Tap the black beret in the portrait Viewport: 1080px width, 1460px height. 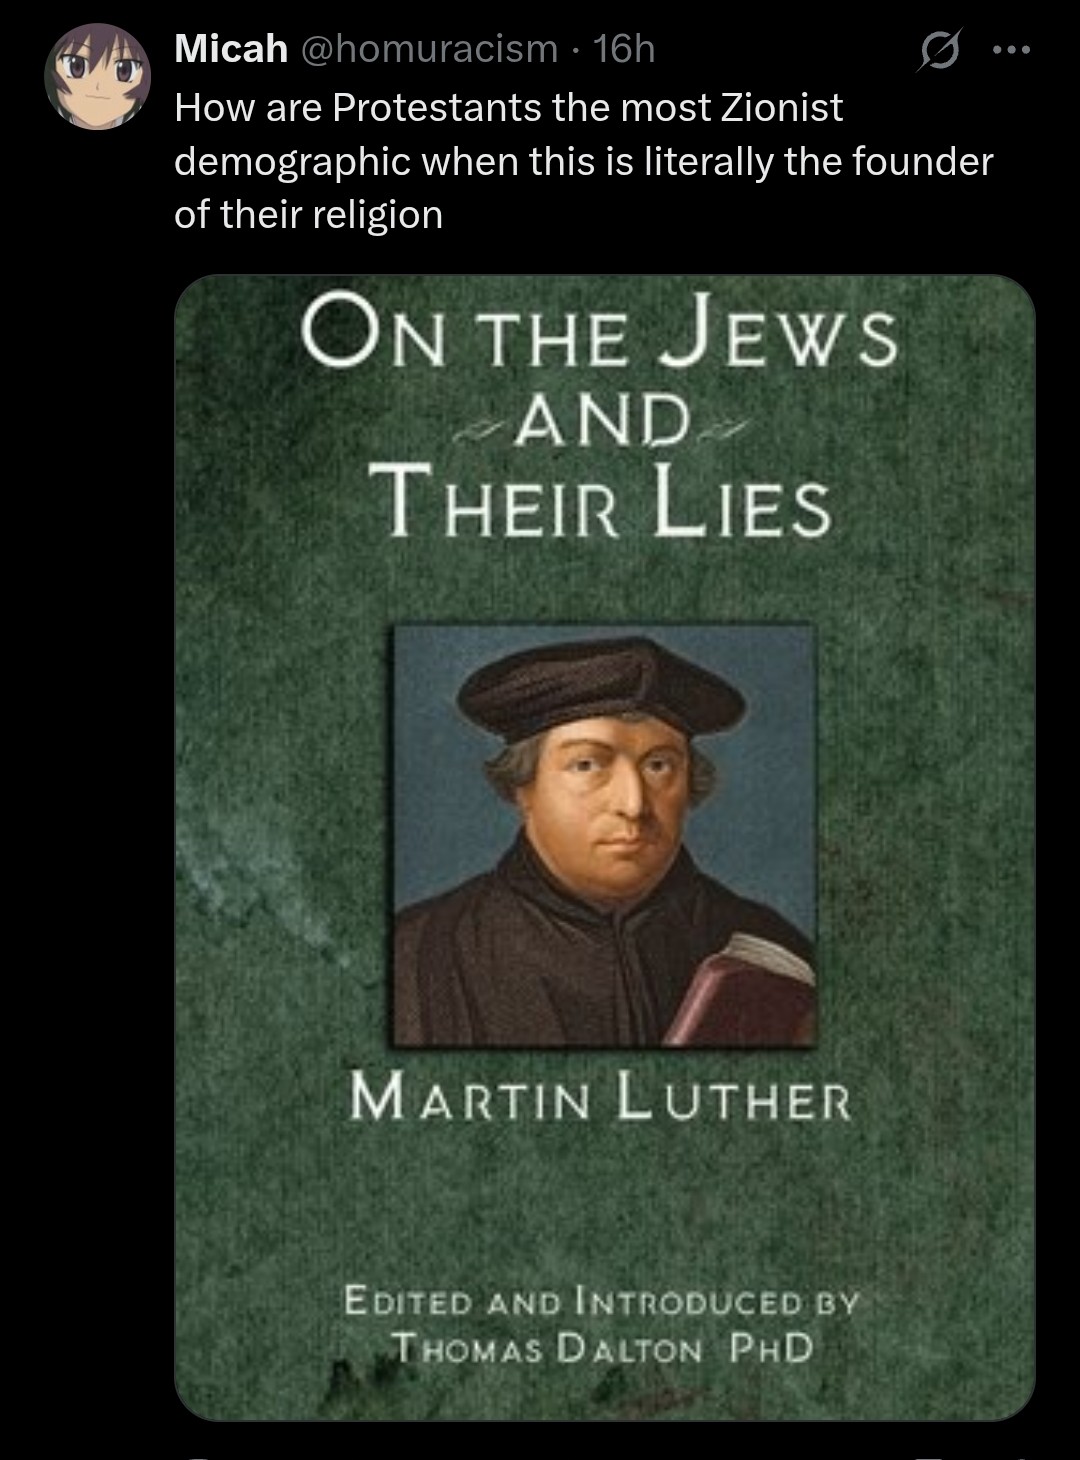pos(602,688)
